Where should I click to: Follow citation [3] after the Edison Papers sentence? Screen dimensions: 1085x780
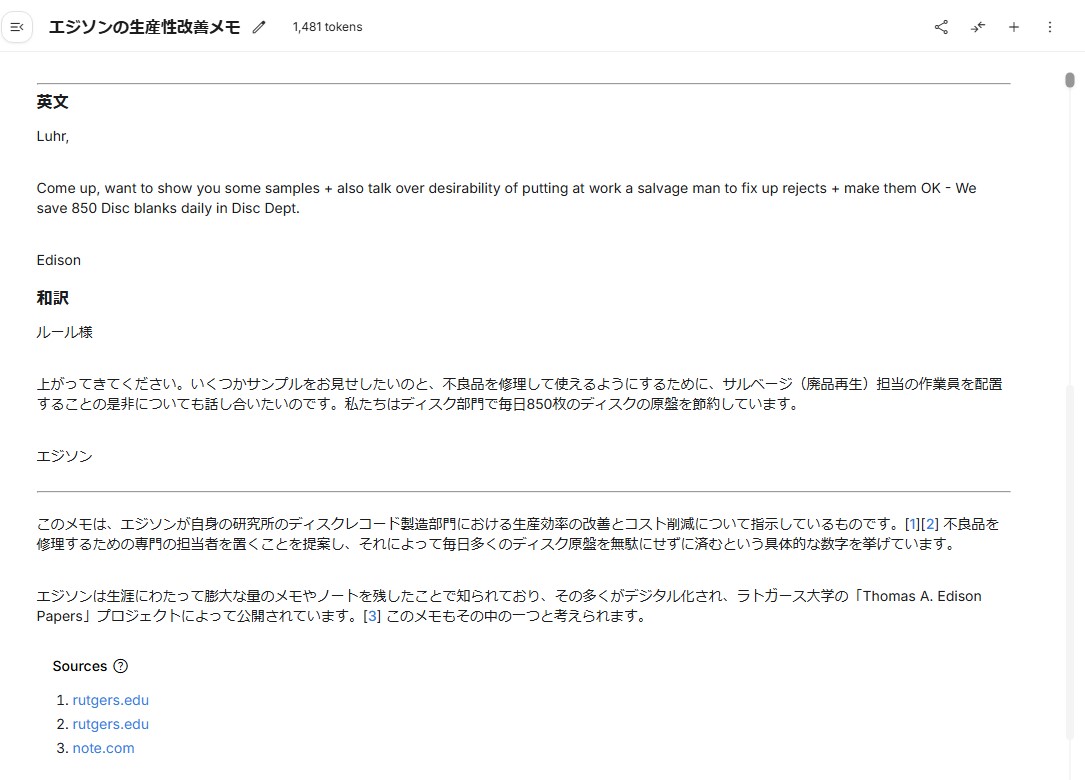372,616
